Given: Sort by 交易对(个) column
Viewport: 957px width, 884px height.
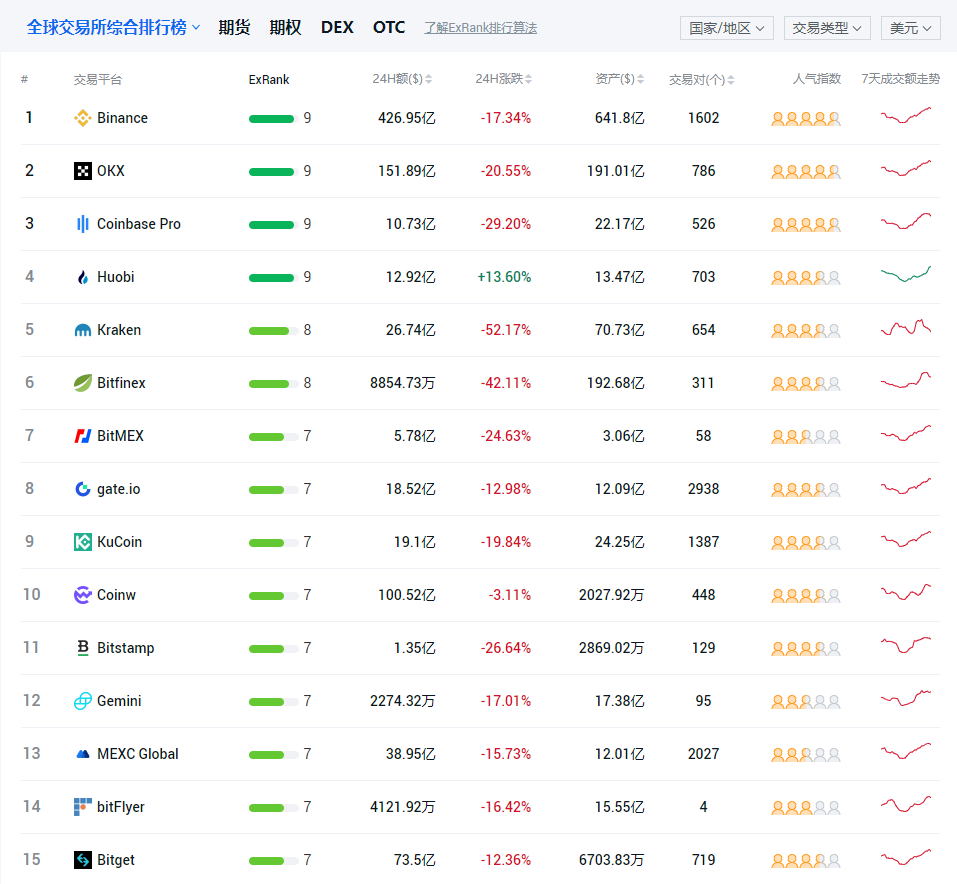Looking at the screenshot, I should [701, 79].
